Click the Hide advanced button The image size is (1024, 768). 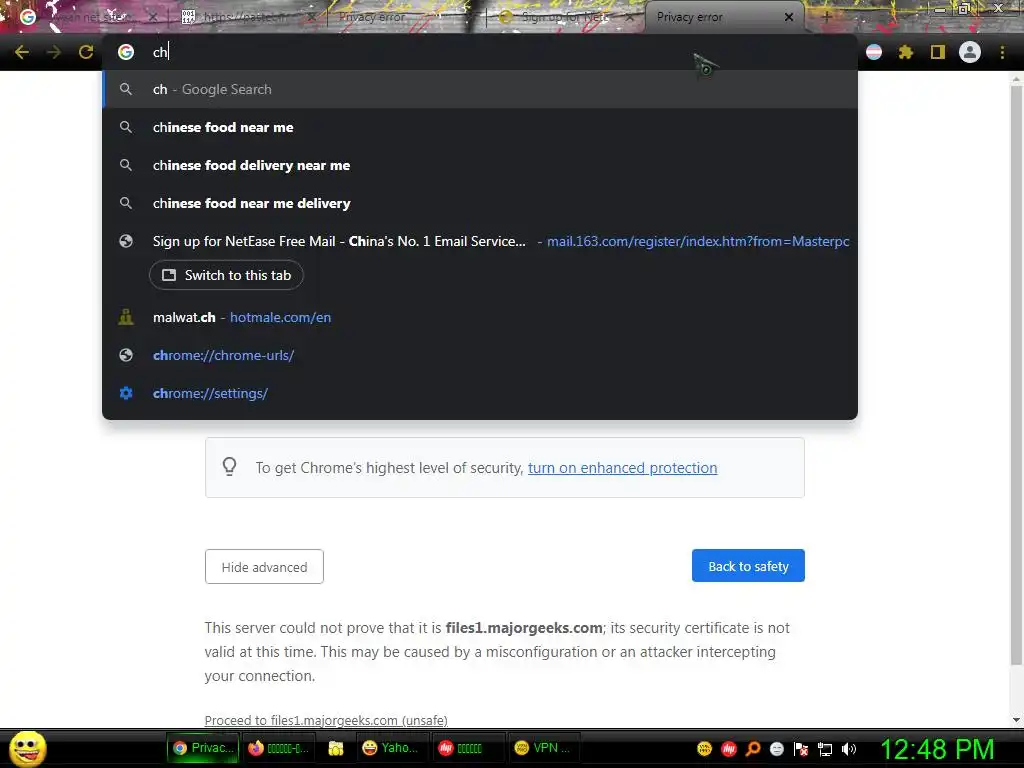point(264,567)
